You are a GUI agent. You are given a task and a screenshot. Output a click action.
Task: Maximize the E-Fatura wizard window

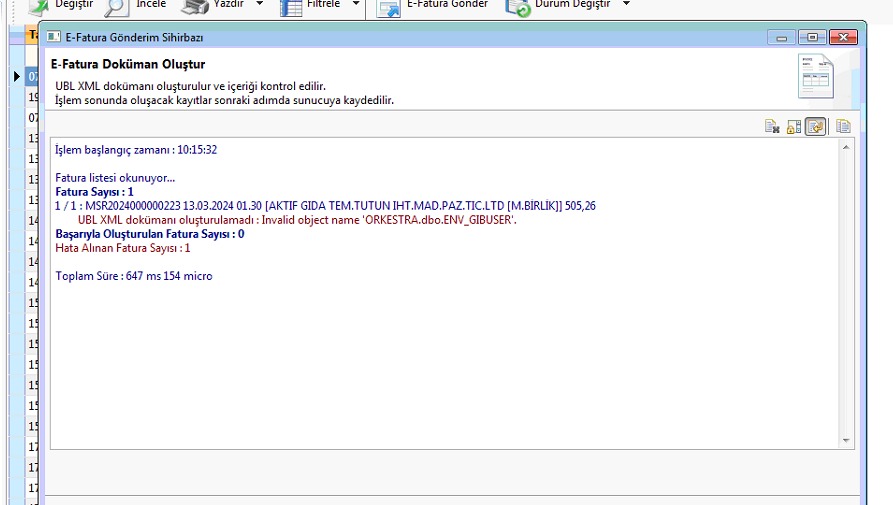point(811,37)
